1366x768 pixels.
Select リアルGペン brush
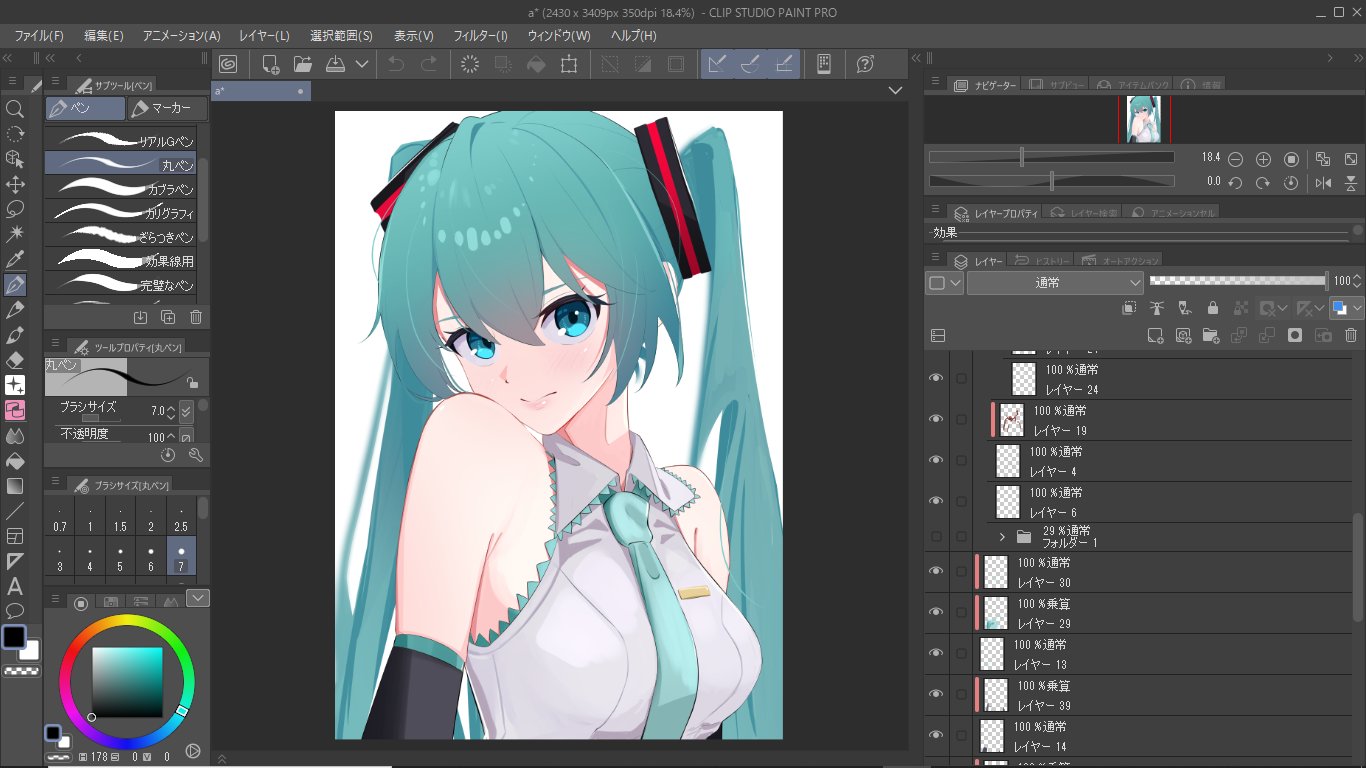click(x=120, y=141)
